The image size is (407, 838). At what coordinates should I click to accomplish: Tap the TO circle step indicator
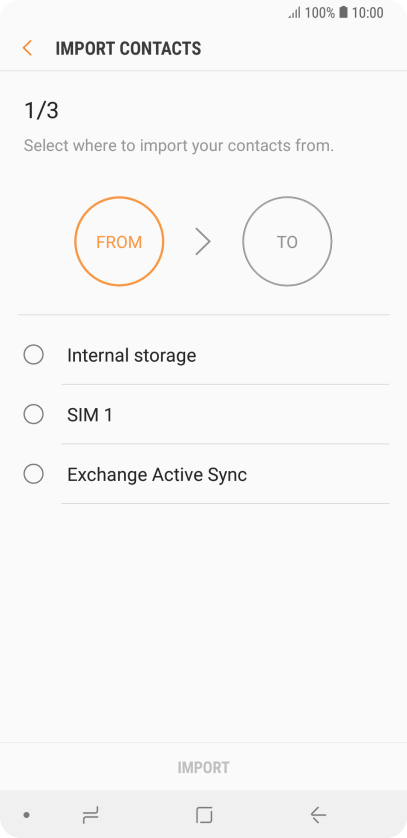(287, 242)
